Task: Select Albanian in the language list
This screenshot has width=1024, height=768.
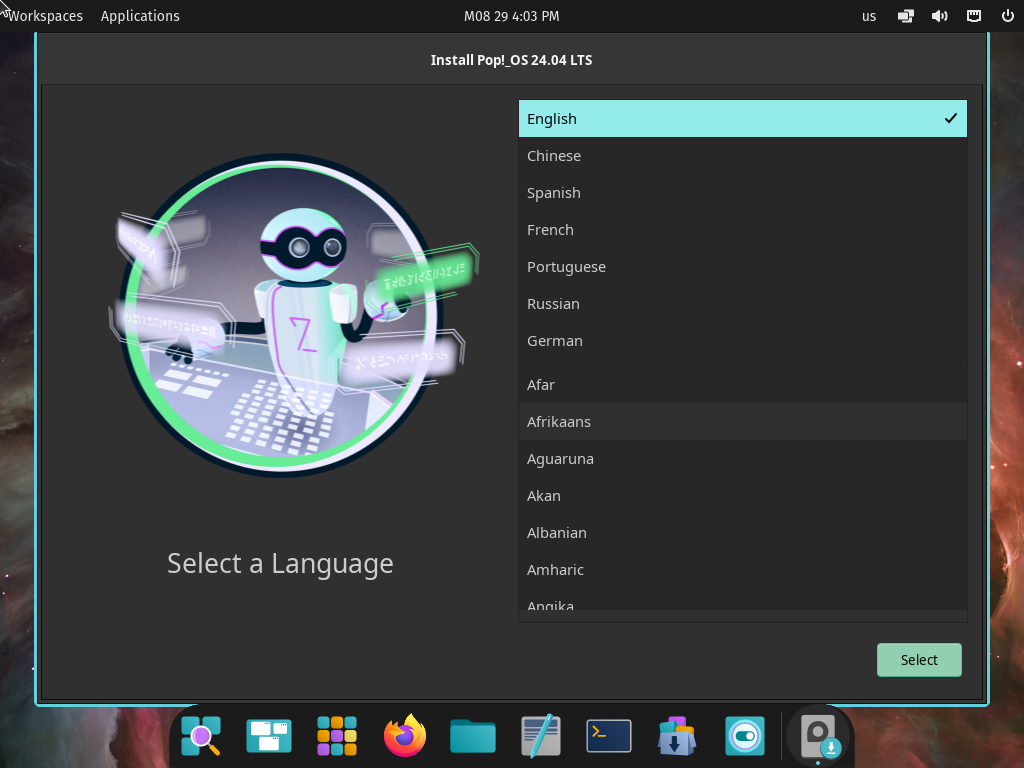Action: click(x=743, y=533)
